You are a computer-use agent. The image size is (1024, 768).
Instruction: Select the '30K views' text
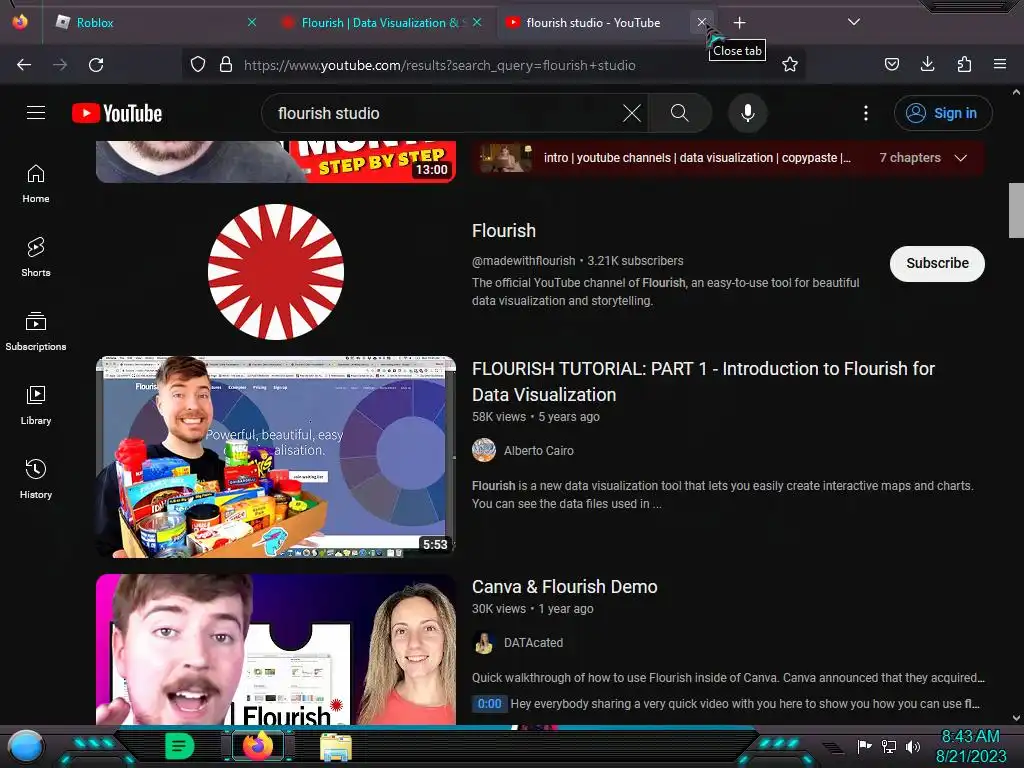coord(499,609)
